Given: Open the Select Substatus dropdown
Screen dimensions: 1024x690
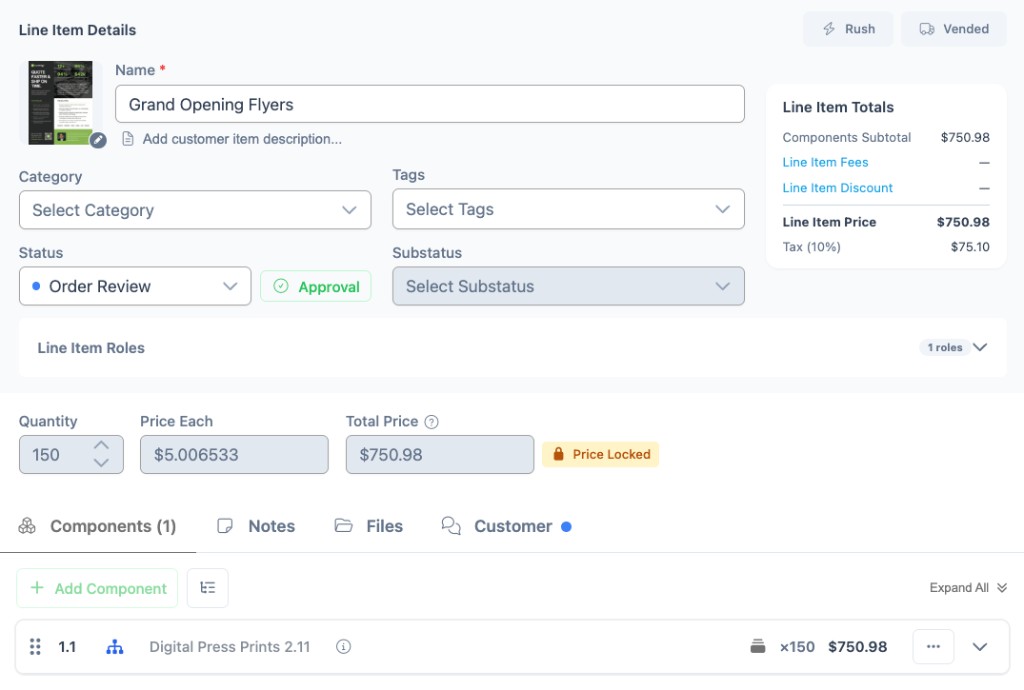Looking at the screenshot, I should tap(568, 286).
